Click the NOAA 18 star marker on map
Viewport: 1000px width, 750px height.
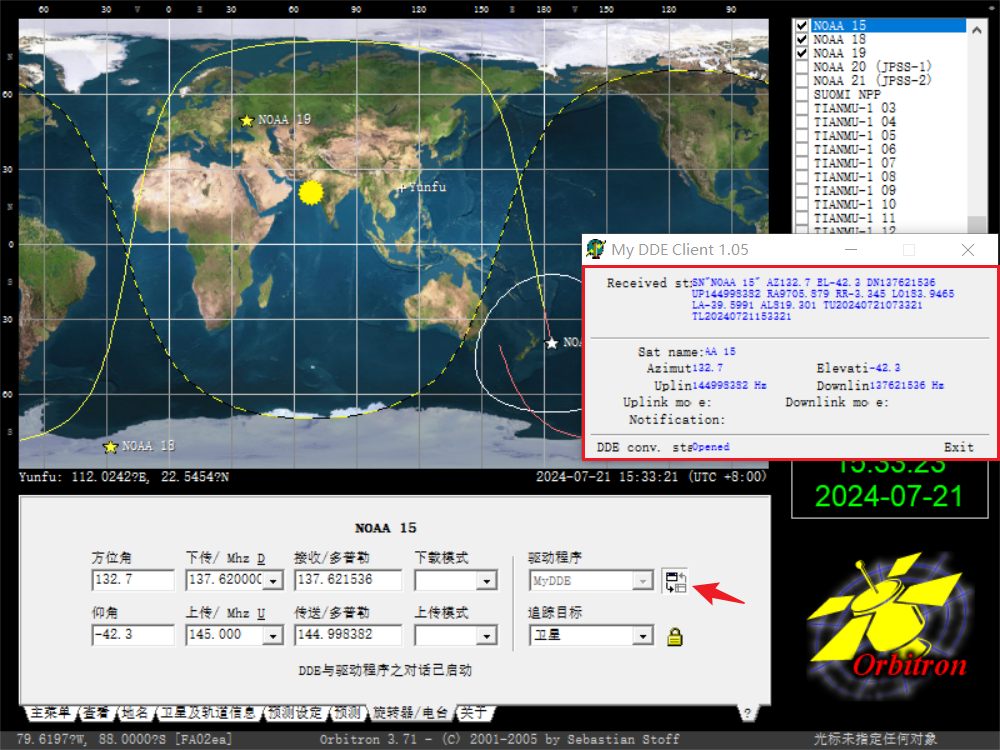point(111,446)
